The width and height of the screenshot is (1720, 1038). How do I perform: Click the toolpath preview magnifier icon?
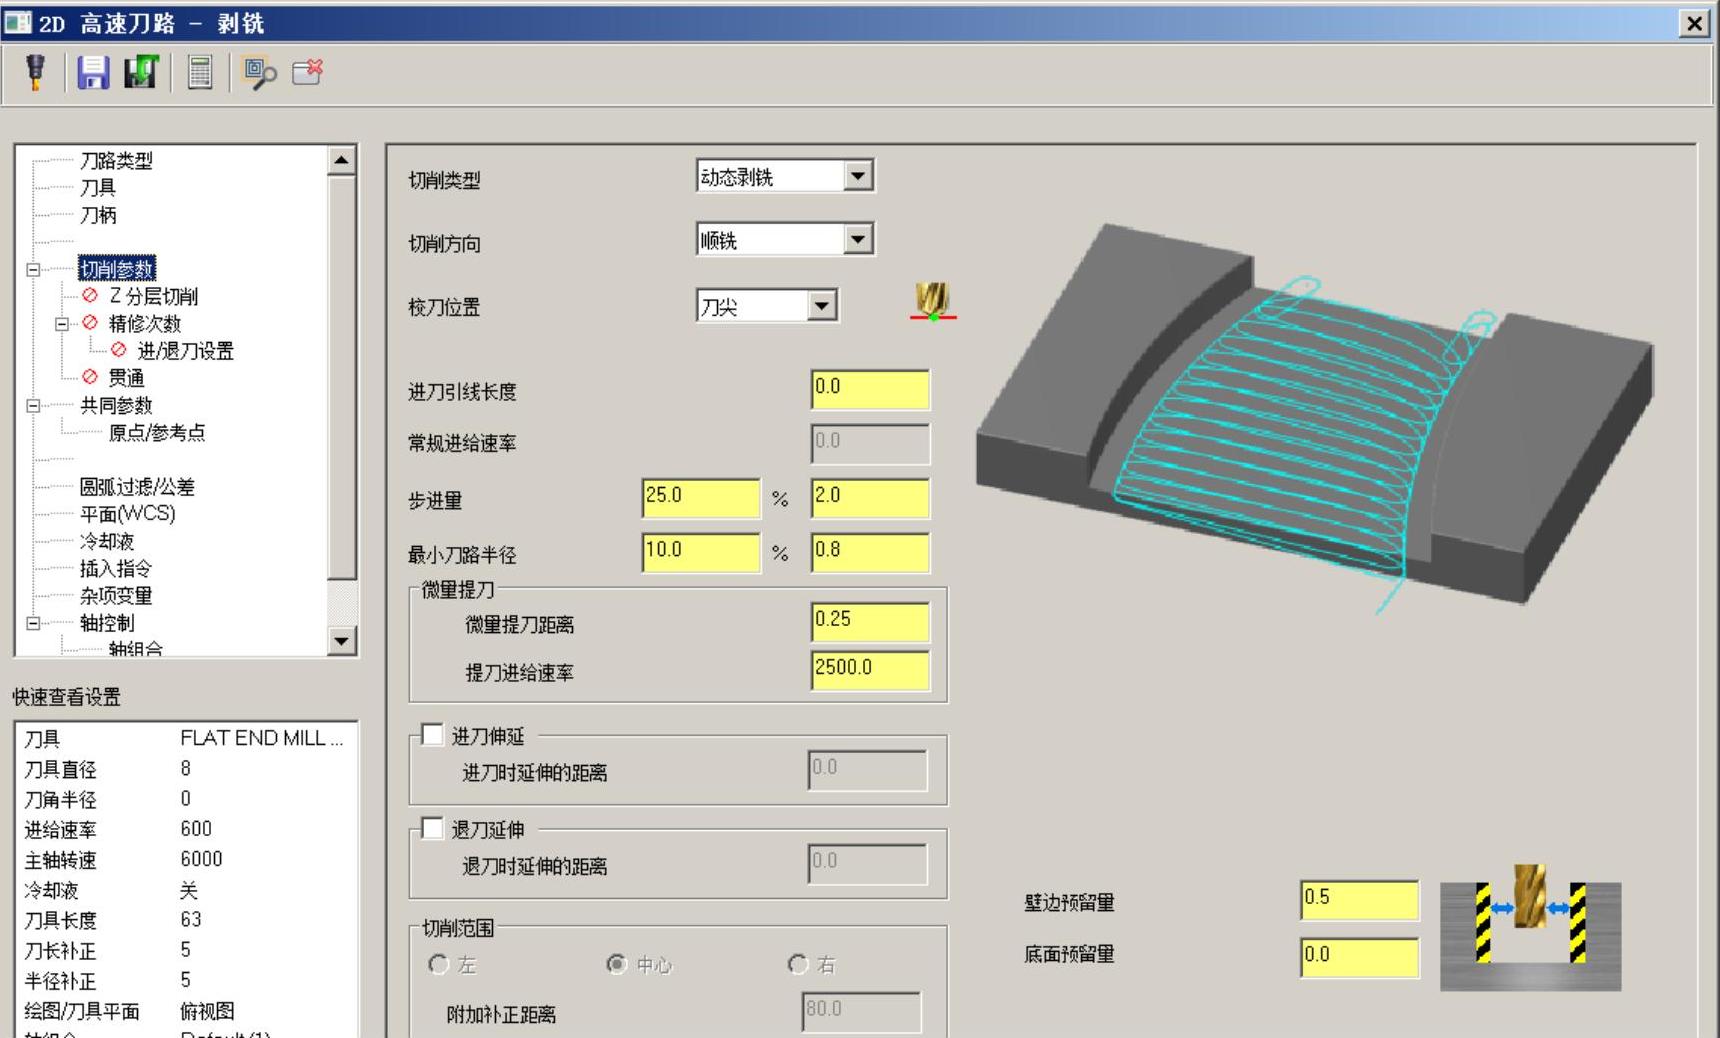coord(260,73)
